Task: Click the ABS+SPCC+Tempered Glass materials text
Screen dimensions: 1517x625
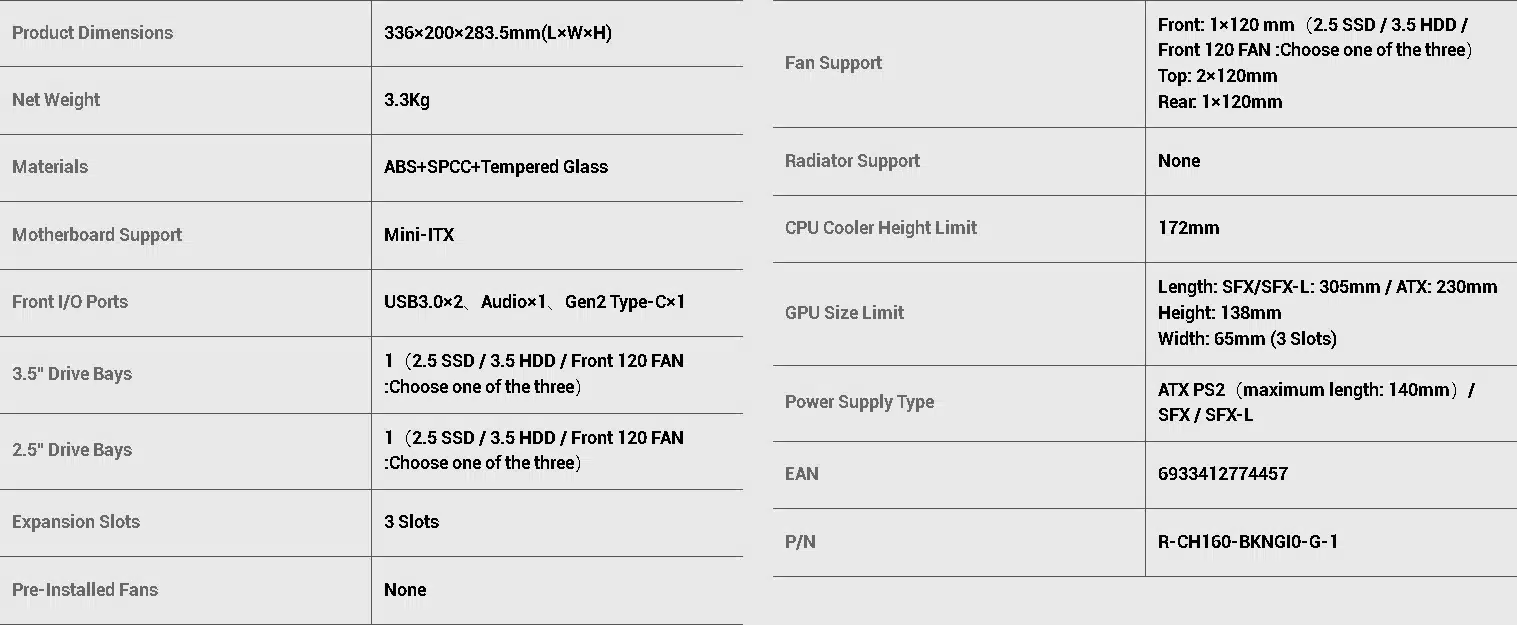Action: click(x=496, y=167)
